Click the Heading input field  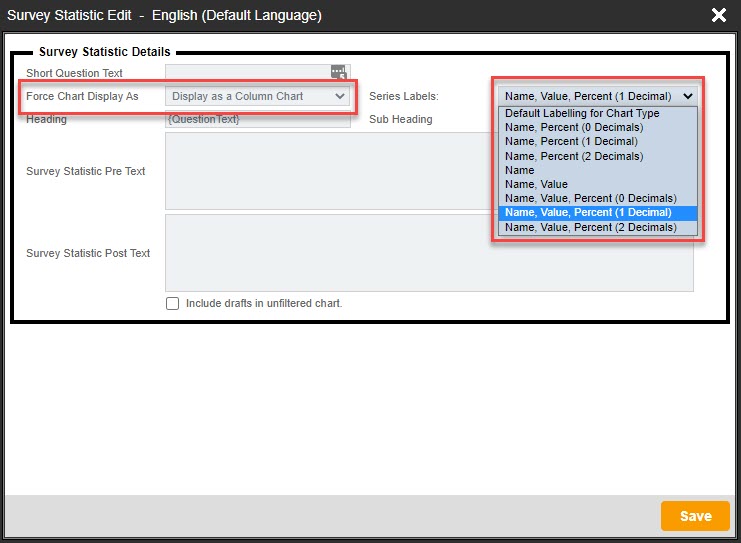(258, 119)
